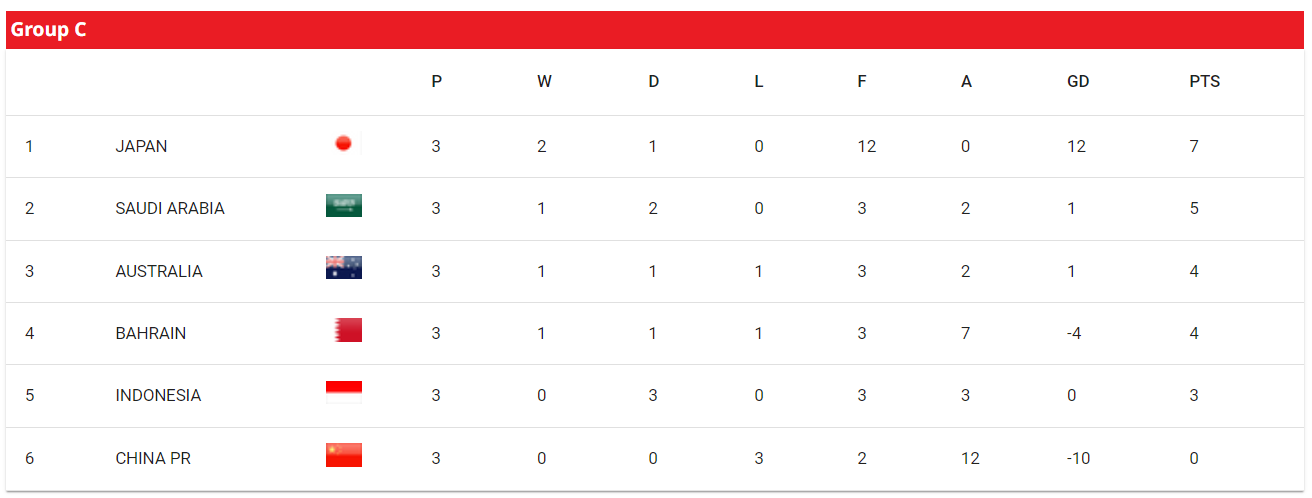This screenshot has width=1312, height=498.
Task: Select the JAPAN team name
Action: click(x=141, y=146)
